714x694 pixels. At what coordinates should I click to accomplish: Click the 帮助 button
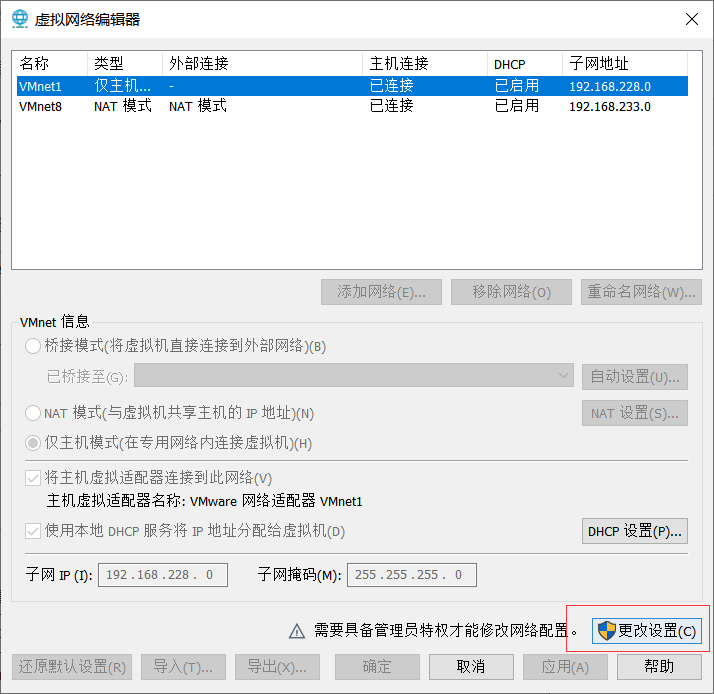pyautogui.click(x=659, y=667)
